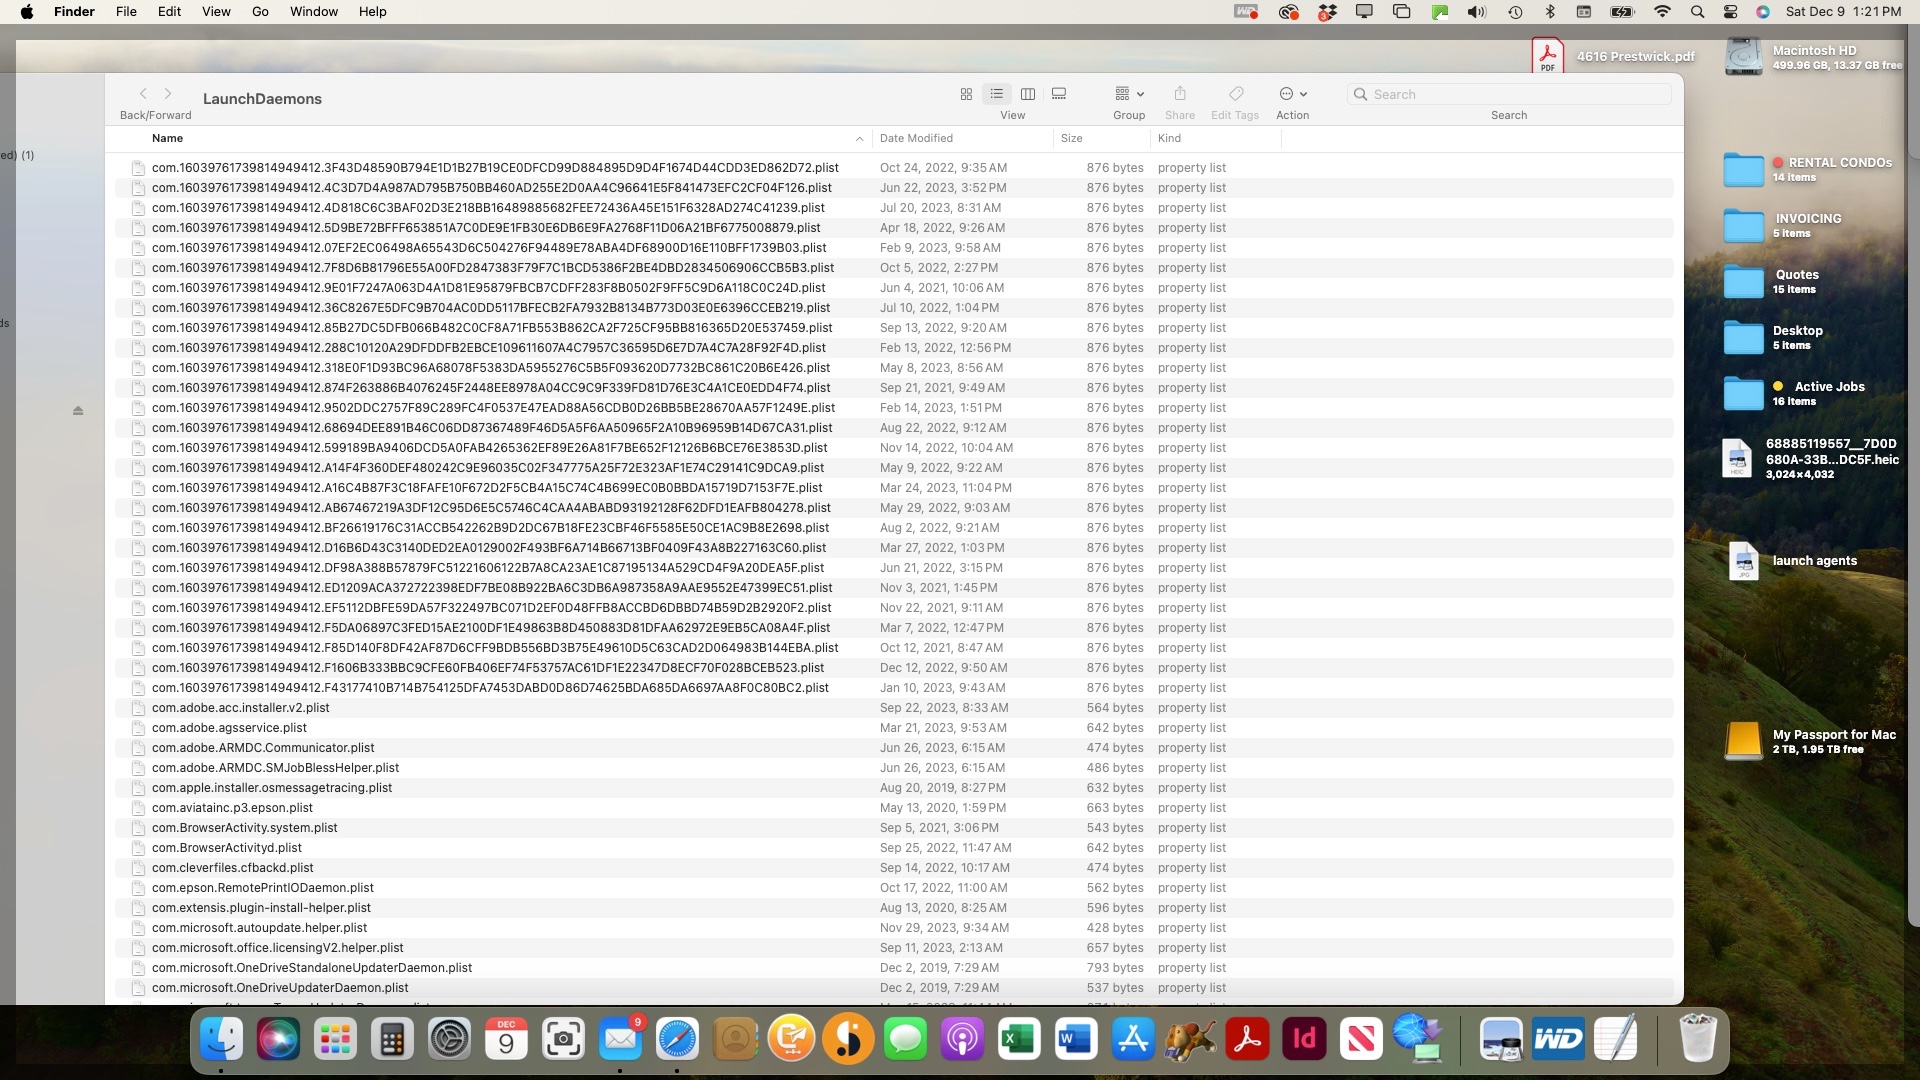Switch Finder to column view
The height and width of the screenshot is (1080, 1920).
pos(1028,94)
